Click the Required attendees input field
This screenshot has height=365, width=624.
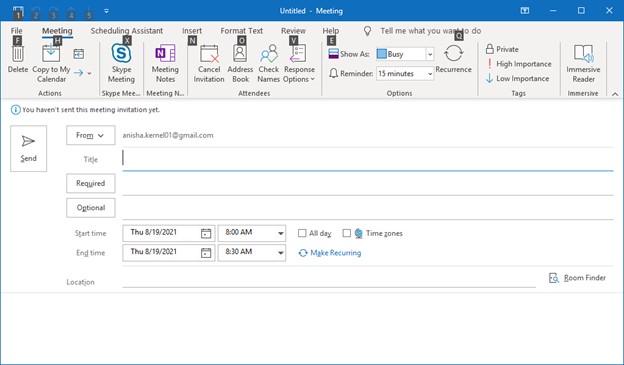point(368,183)
